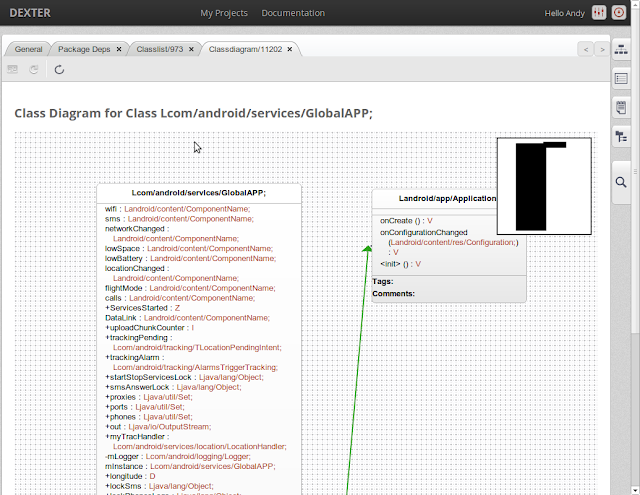
Task: Click the +ServicesStarted : Z field
Action: pyautogui.click(x=142, y=308)
